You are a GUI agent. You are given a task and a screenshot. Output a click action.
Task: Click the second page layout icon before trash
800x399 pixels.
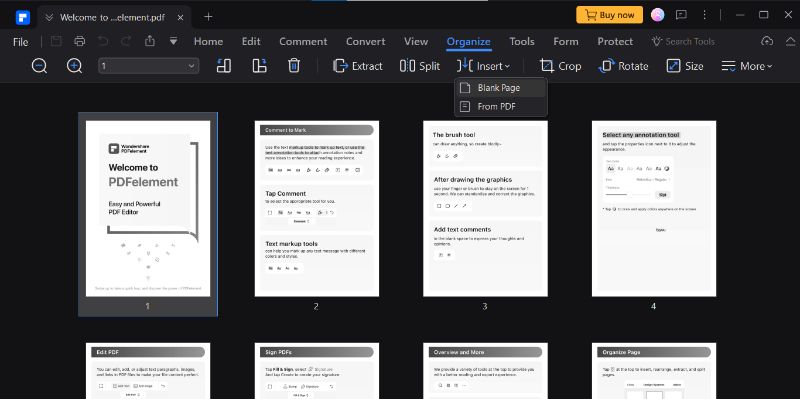pos(260,66)
